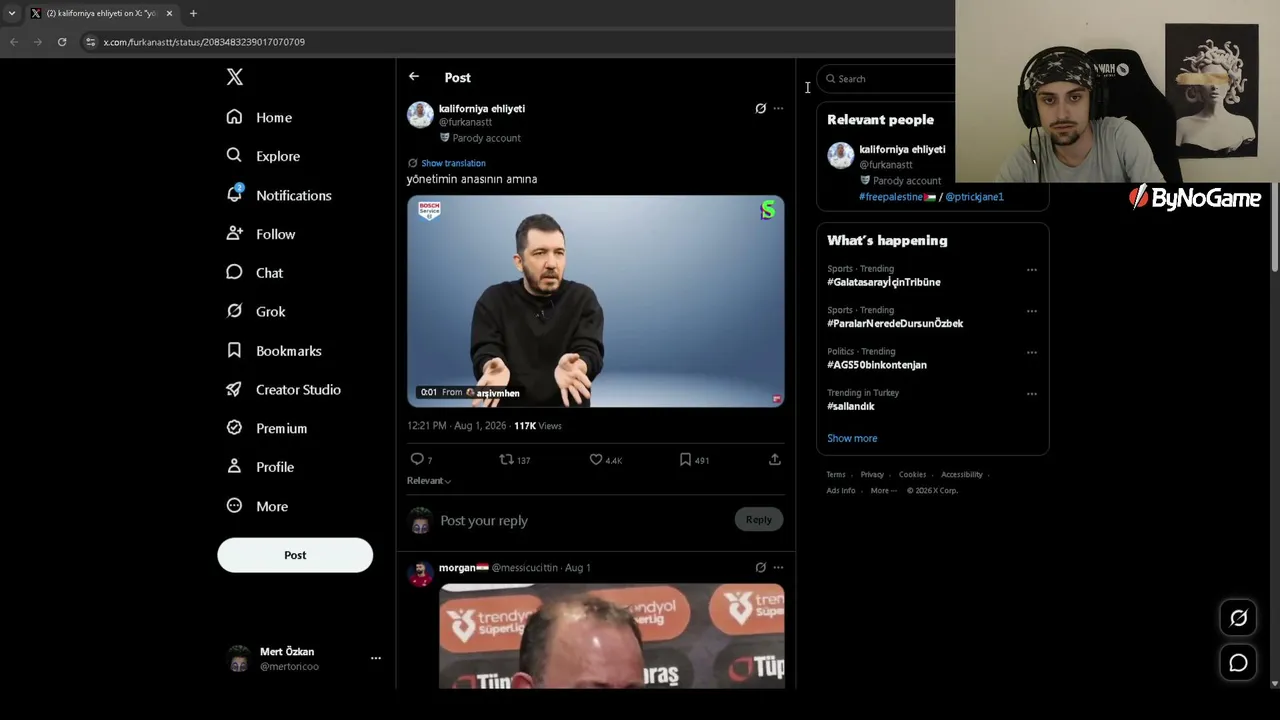Open a new browser tab
This screenshot has height=720, width=1280.
click(x=193, y=13)
